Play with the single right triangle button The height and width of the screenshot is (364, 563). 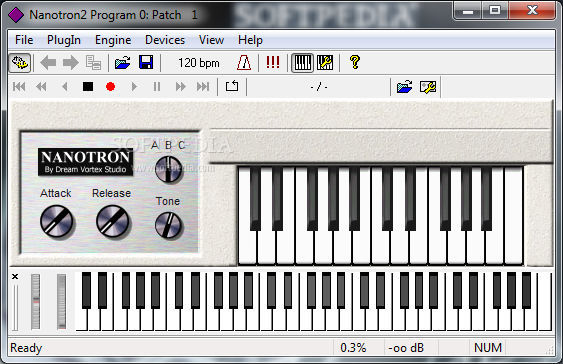(134, 87)
